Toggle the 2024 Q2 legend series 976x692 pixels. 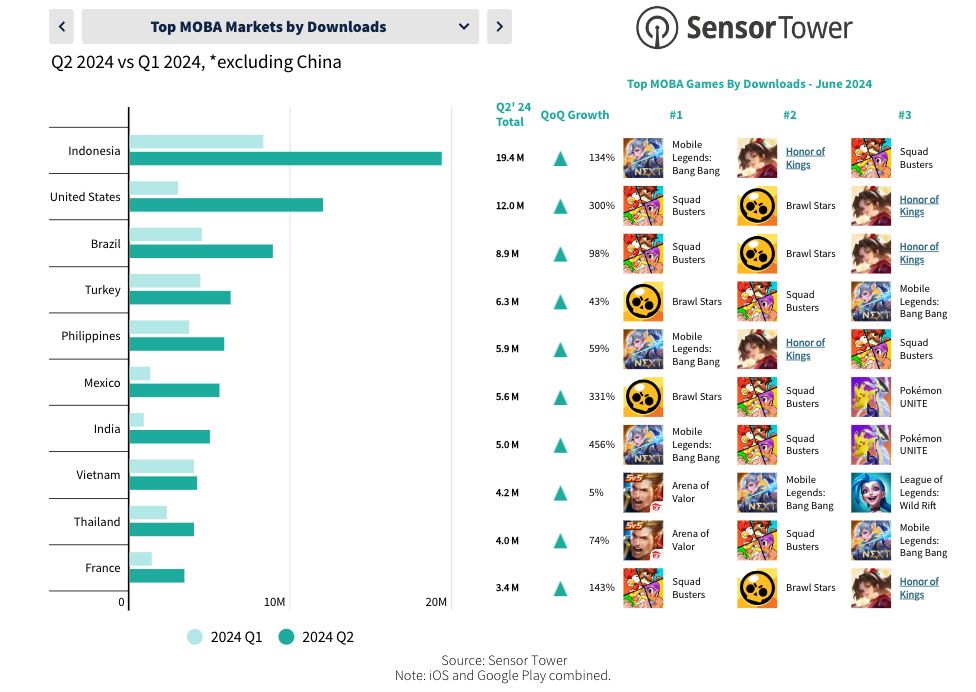[x=316, y=637]
